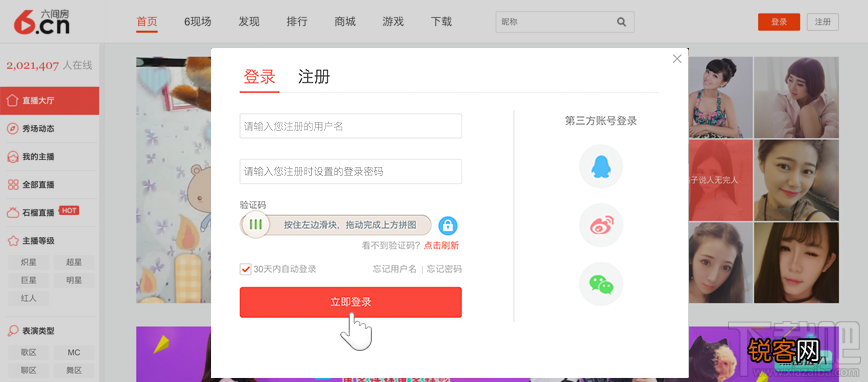This screenshot has width=868, height=382.
Task: Open 石榴直播 in the sidebar
Action: (50, 213)
